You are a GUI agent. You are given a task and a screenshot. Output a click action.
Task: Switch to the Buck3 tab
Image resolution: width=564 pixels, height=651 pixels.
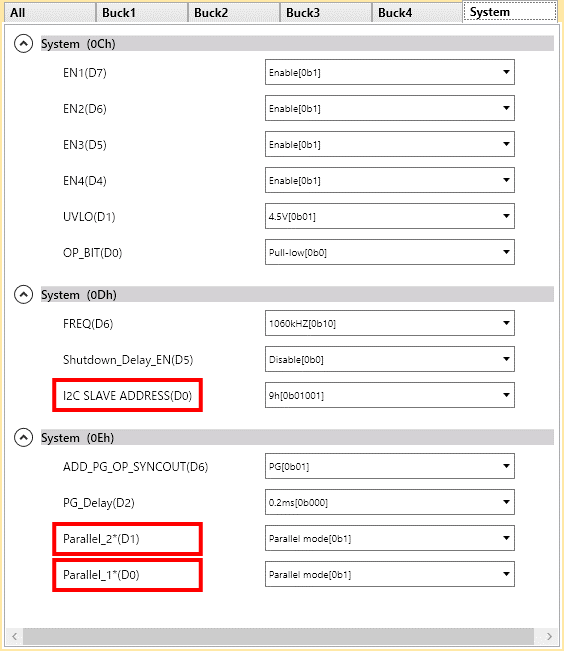click(x=326, y=12)
